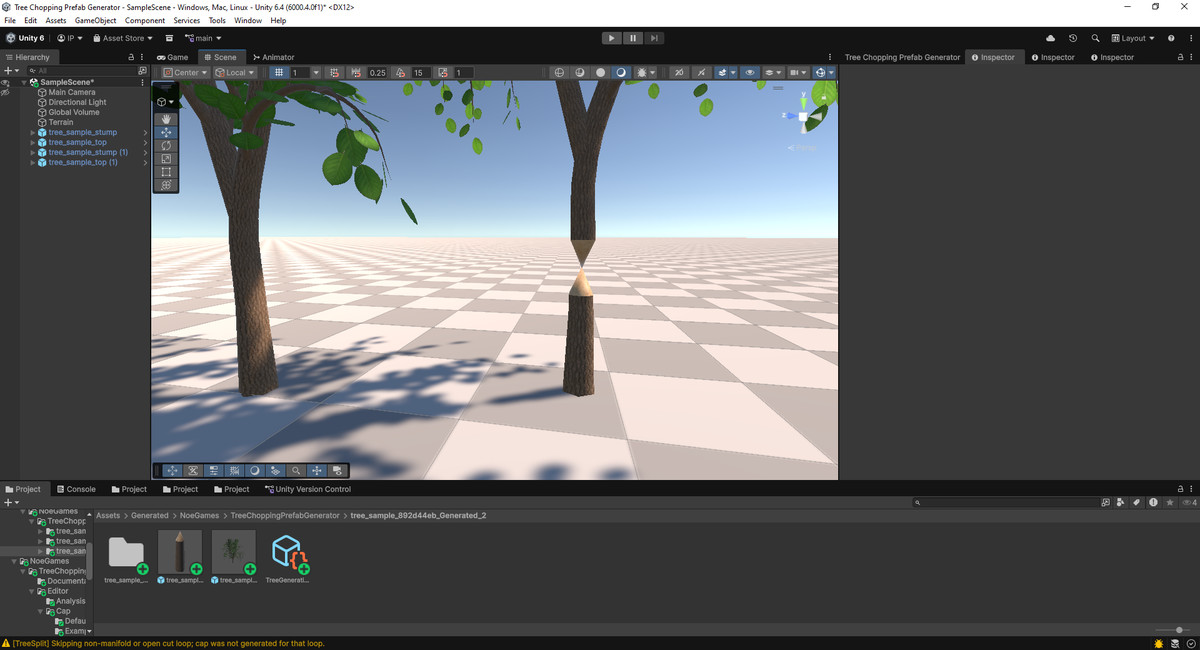
Task: Select the Hand (View) tool
Action: [166, 119]
